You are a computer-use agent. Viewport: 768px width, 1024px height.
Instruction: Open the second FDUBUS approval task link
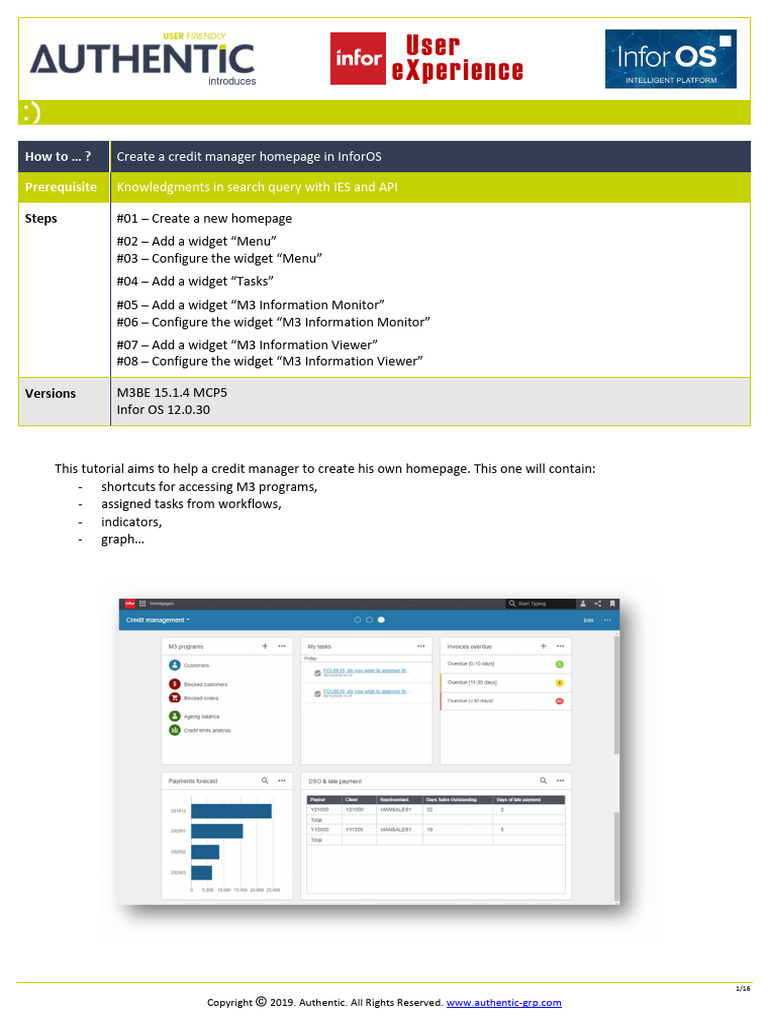[365, 691]
